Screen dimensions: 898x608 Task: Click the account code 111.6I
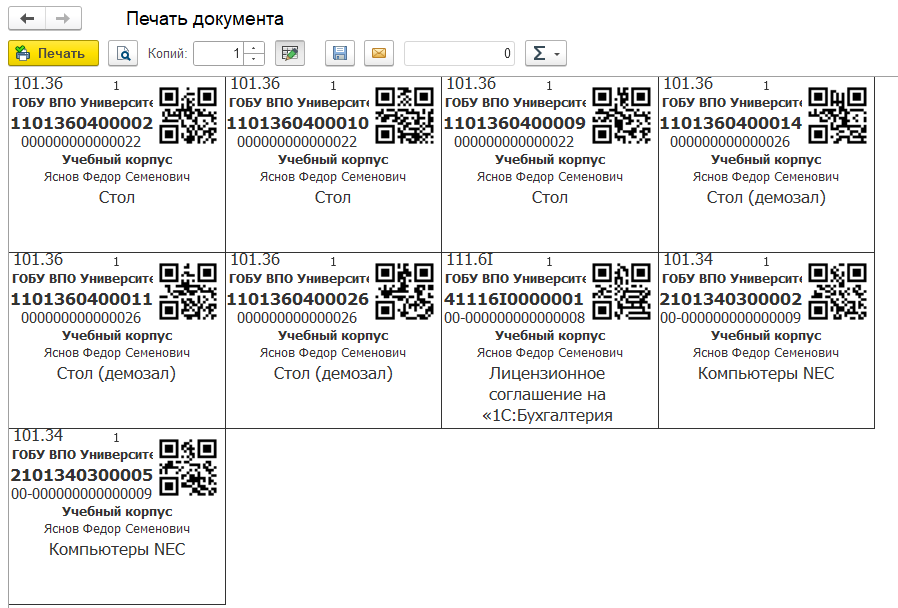[470, 260]
